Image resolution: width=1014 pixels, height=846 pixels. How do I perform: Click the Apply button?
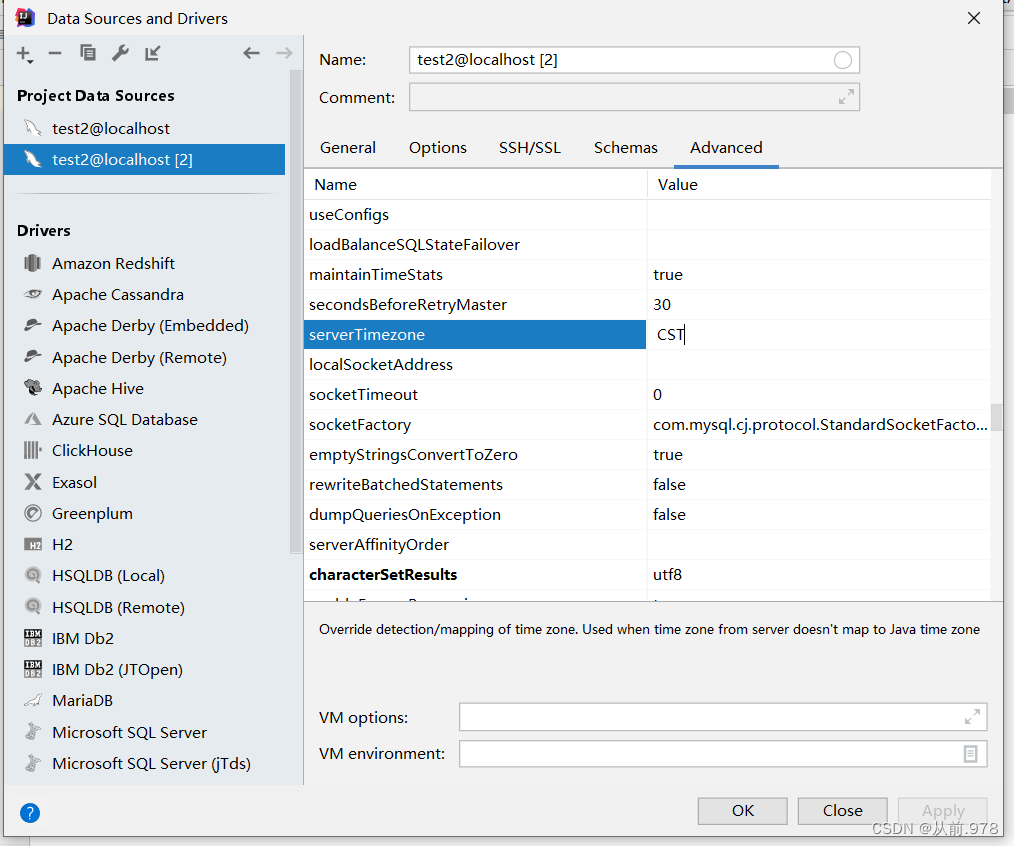(x=943, y=810)
